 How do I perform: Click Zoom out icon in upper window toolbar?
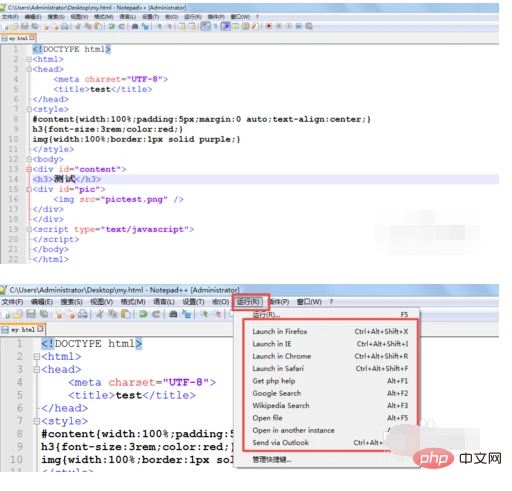(169, 26)
